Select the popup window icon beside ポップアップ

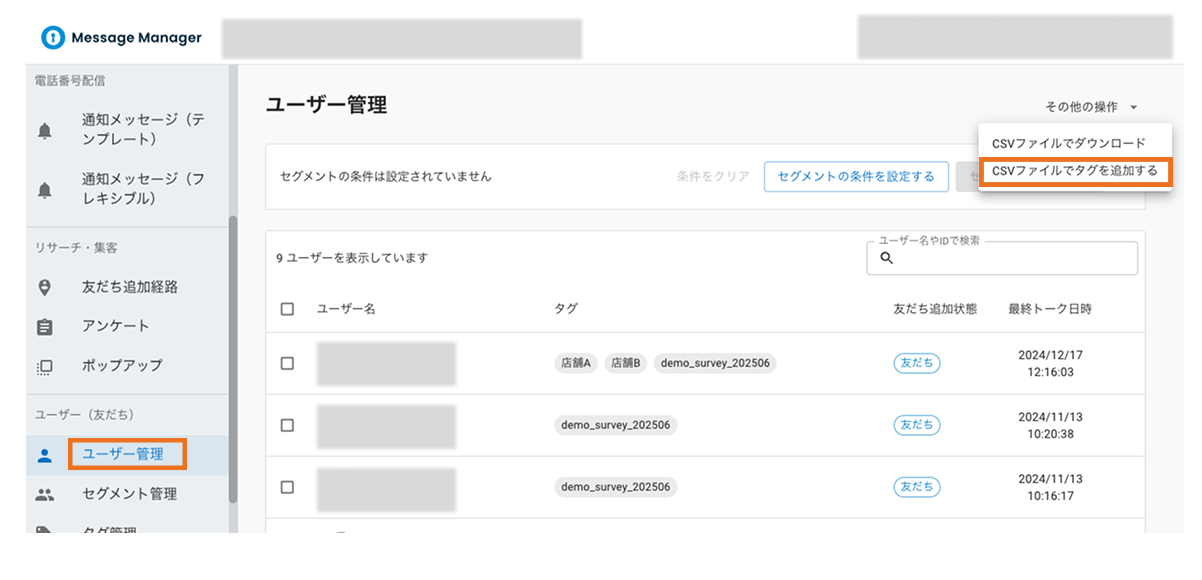[42, 366]
